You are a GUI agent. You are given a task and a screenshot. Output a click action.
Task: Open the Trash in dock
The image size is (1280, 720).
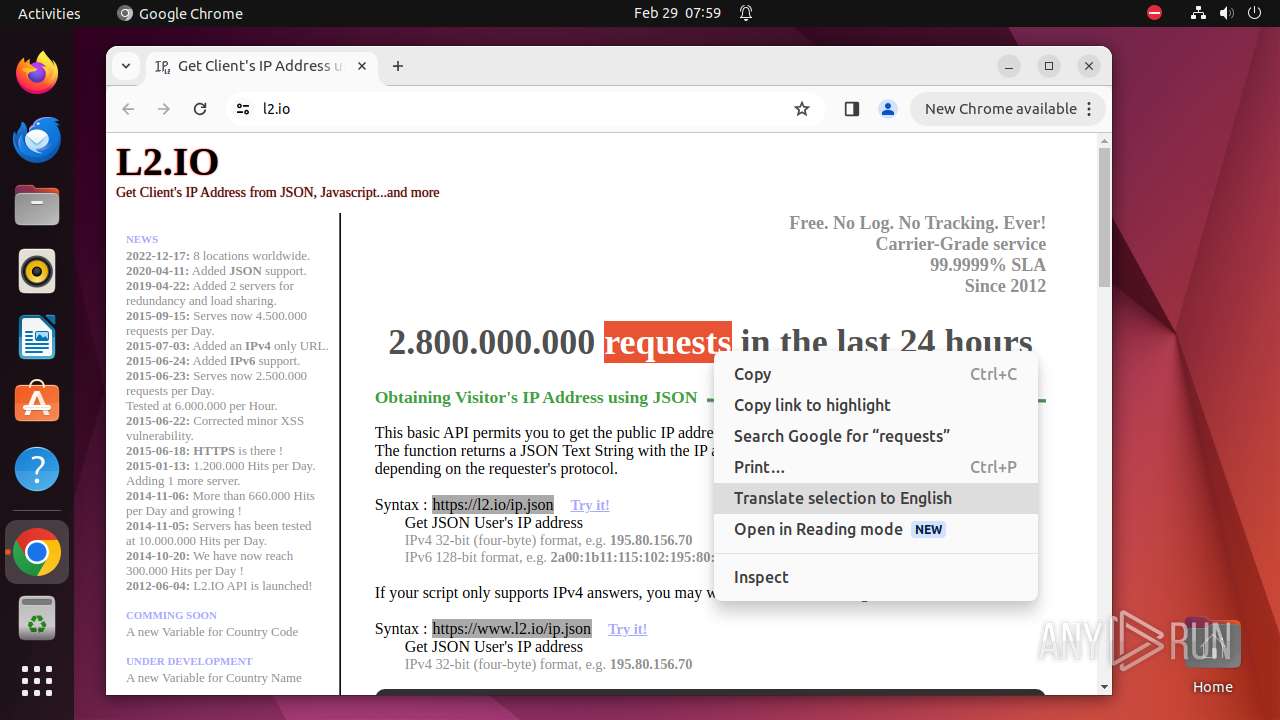coord(37,618)
